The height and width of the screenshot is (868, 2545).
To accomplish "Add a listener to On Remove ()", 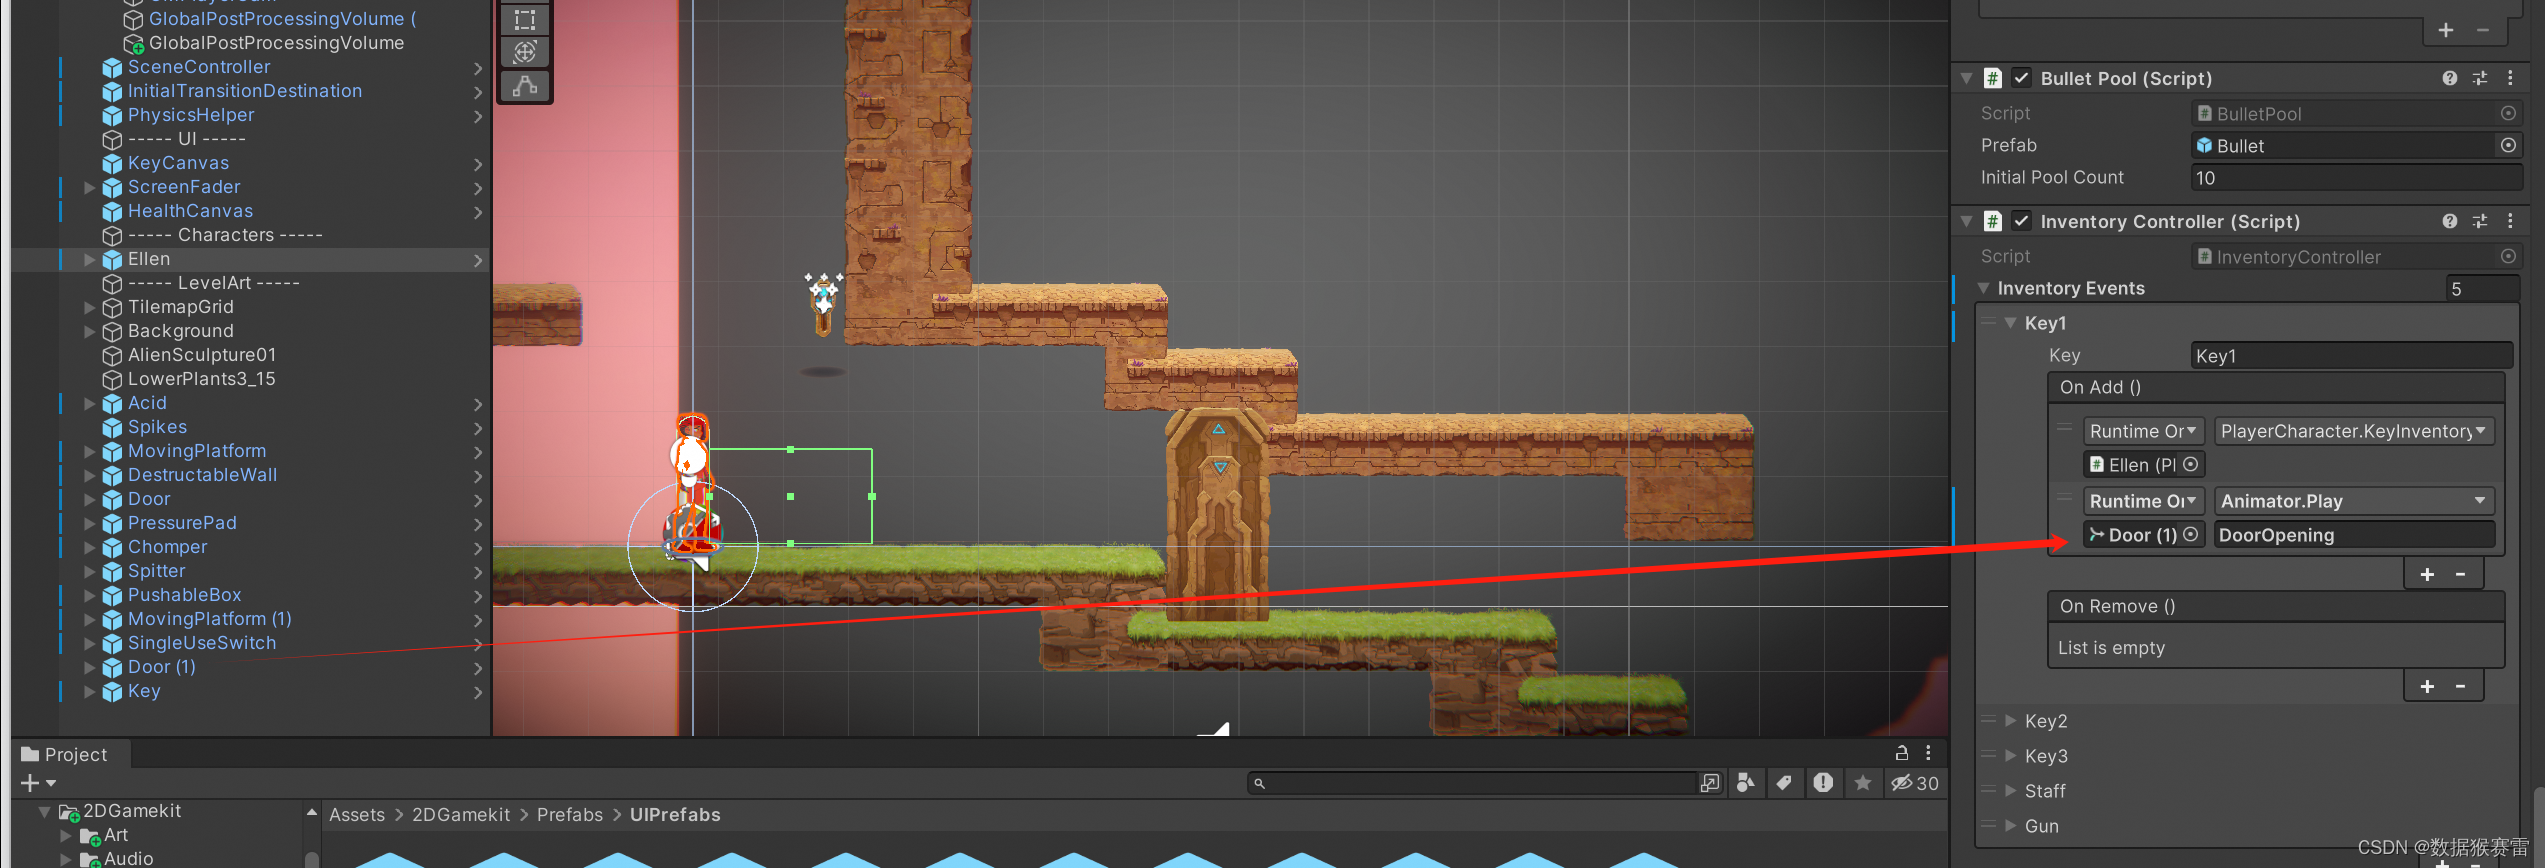I will (2427, 686).
